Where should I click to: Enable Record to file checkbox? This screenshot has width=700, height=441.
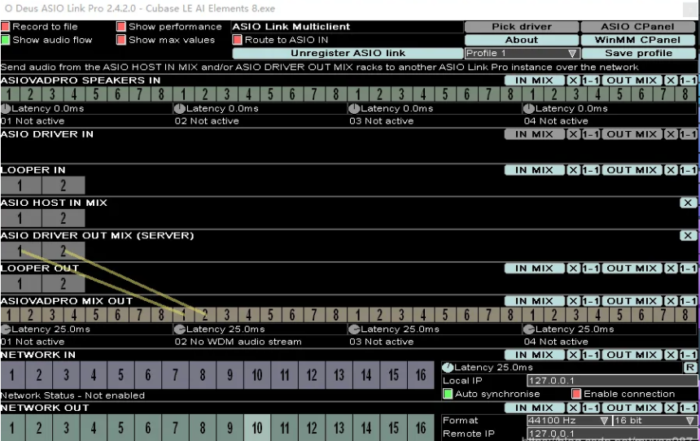(x=6, y=27)
